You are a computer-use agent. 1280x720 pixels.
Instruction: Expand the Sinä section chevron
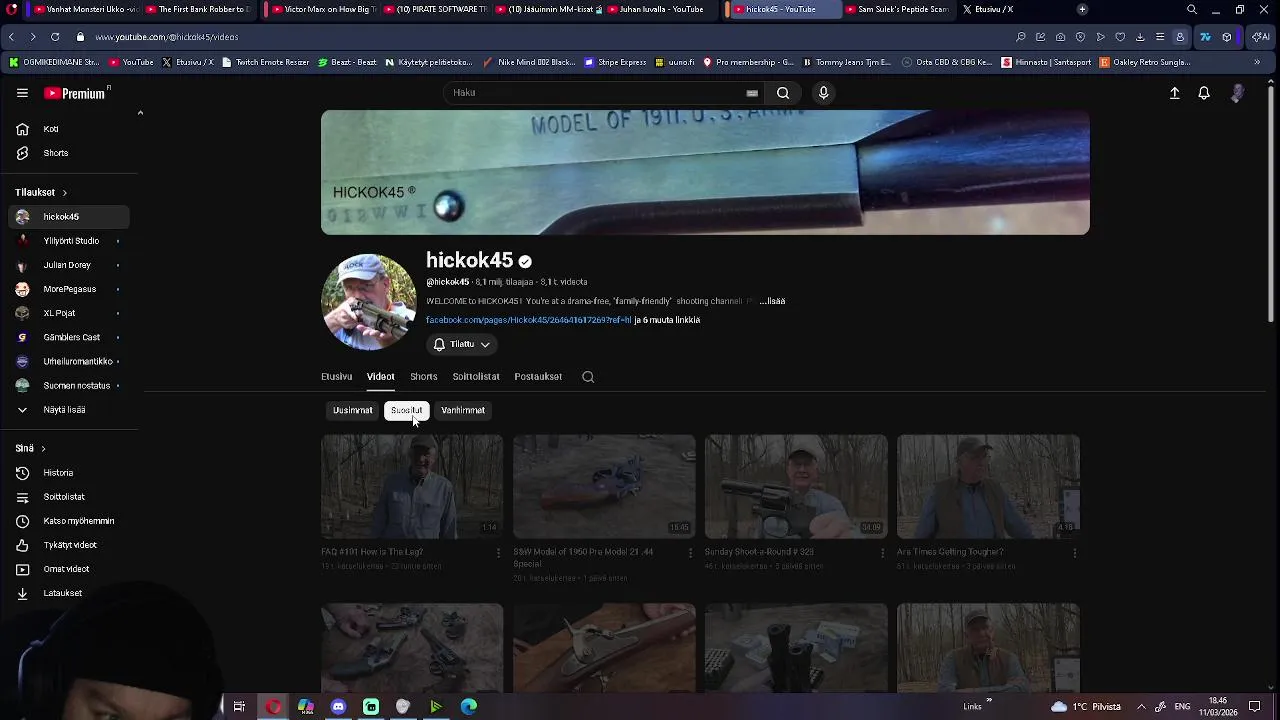pos(43,449)
